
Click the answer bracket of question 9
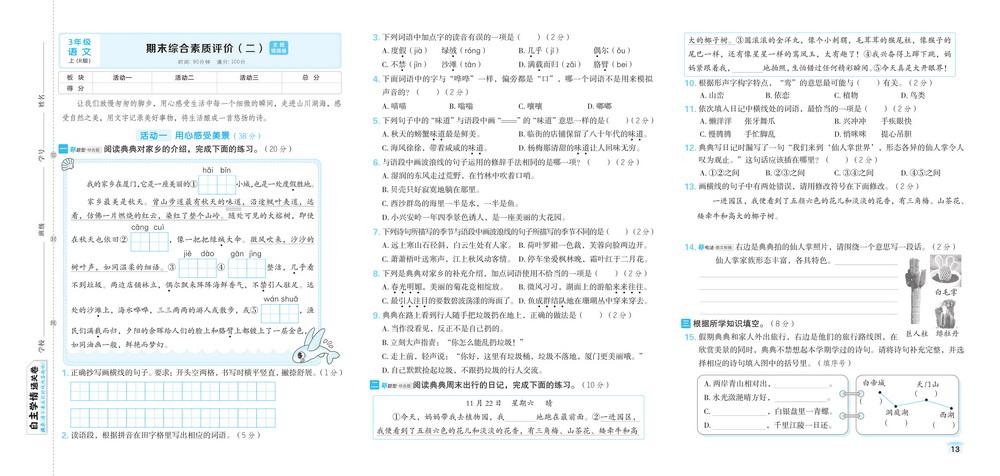tap(590, 314)
